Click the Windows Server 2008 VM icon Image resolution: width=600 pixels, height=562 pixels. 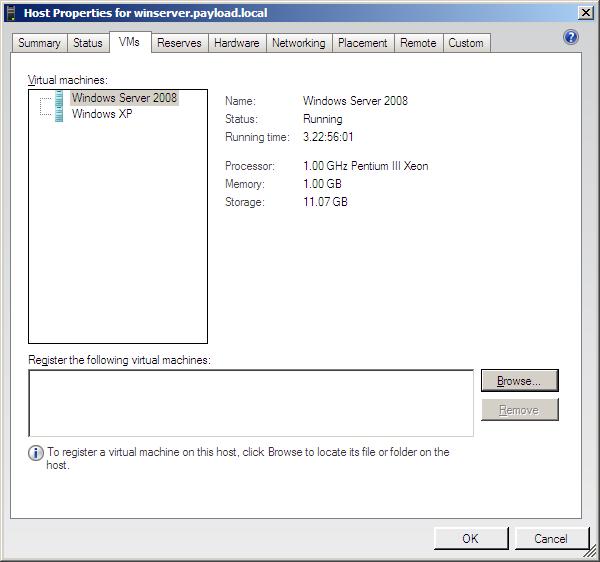coord(60,98)
